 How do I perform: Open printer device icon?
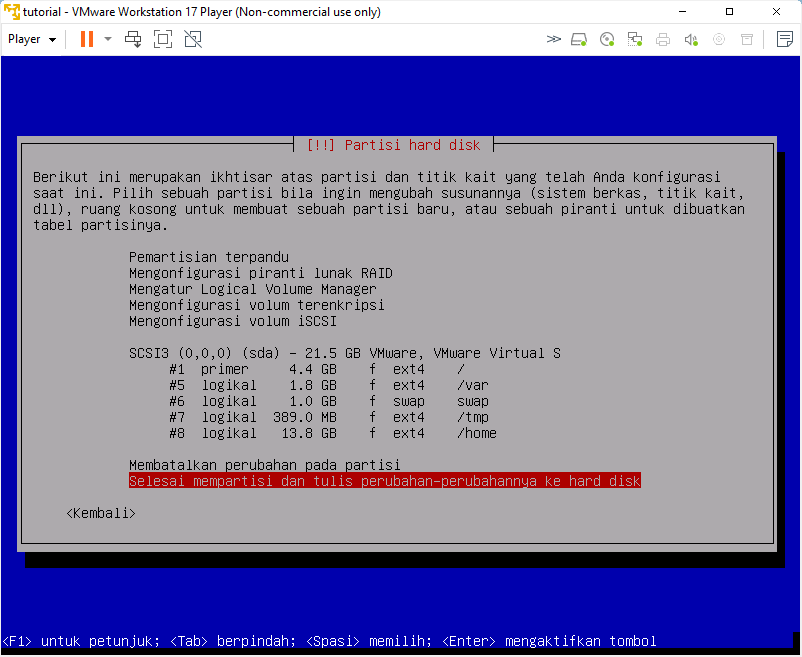[663, 39]
